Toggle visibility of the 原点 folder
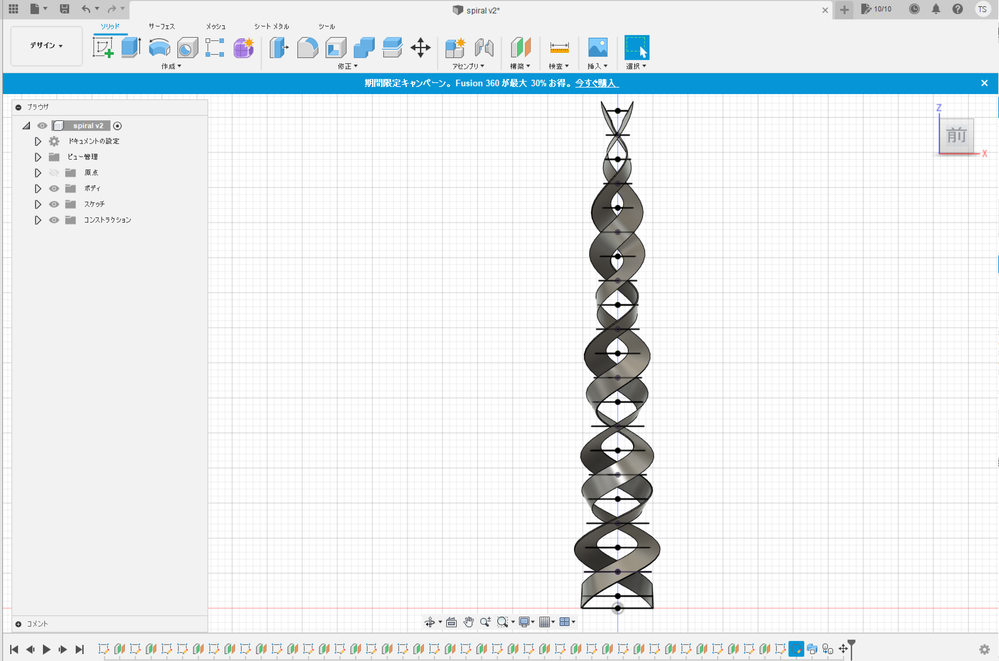 click(x=54, y=173)
